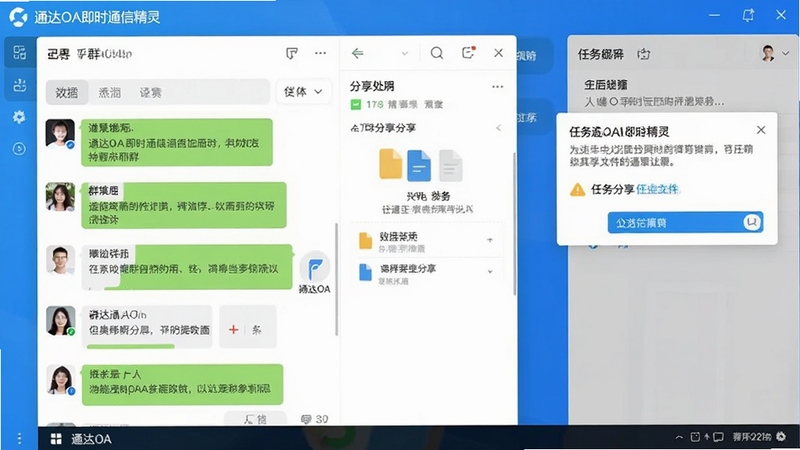The image size is (800, 450).
Task: Select the large gray document icon
Action: click(x=451, y=165)
